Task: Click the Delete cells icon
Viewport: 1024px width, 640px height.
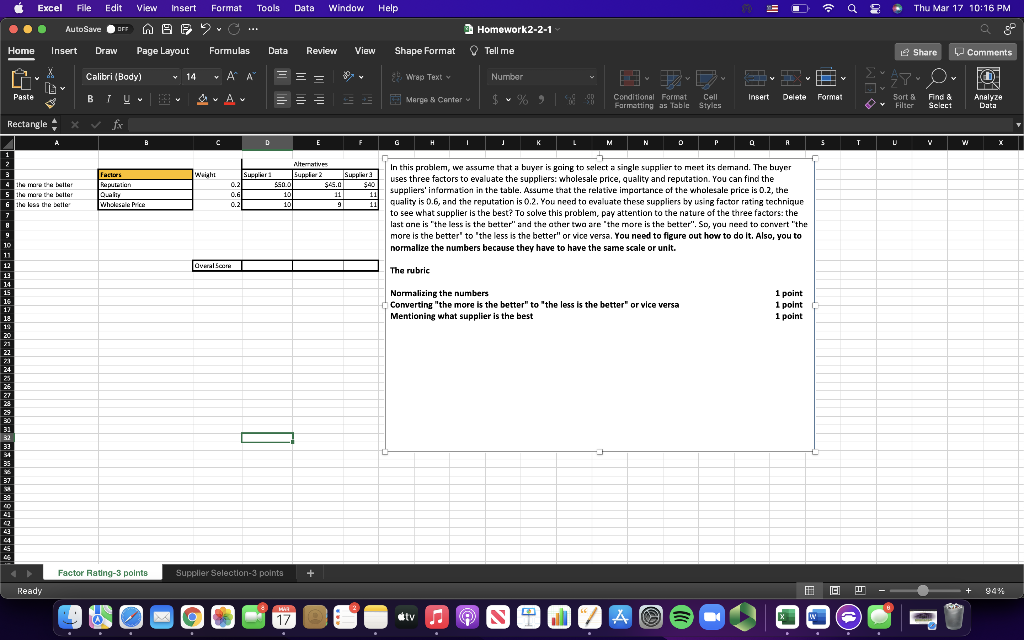Action: point(790,78)
